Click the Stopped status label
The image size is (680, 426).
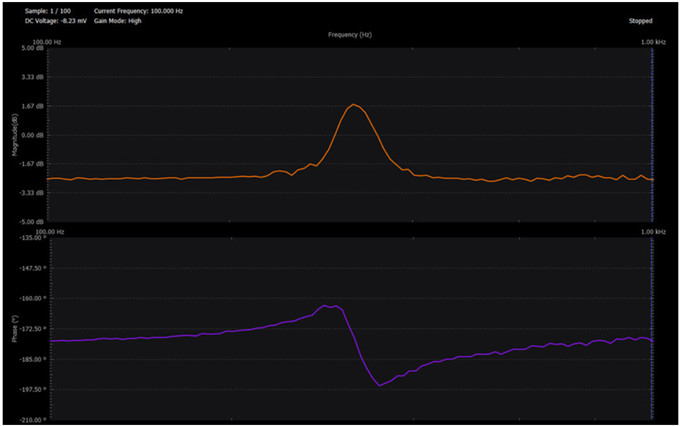641,21
